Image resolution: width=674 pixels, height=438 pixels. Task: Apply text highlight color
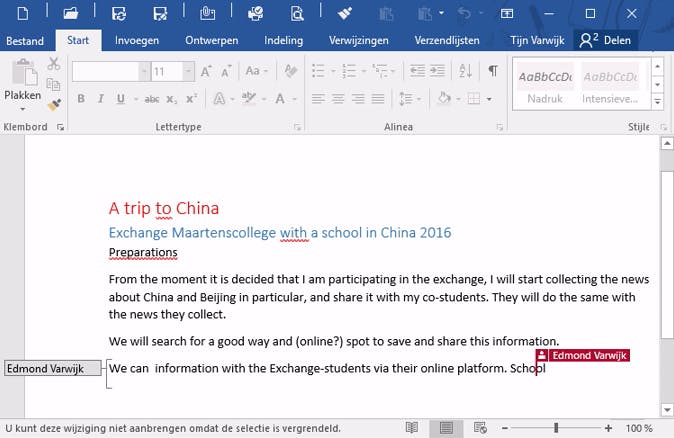[248, 99]
